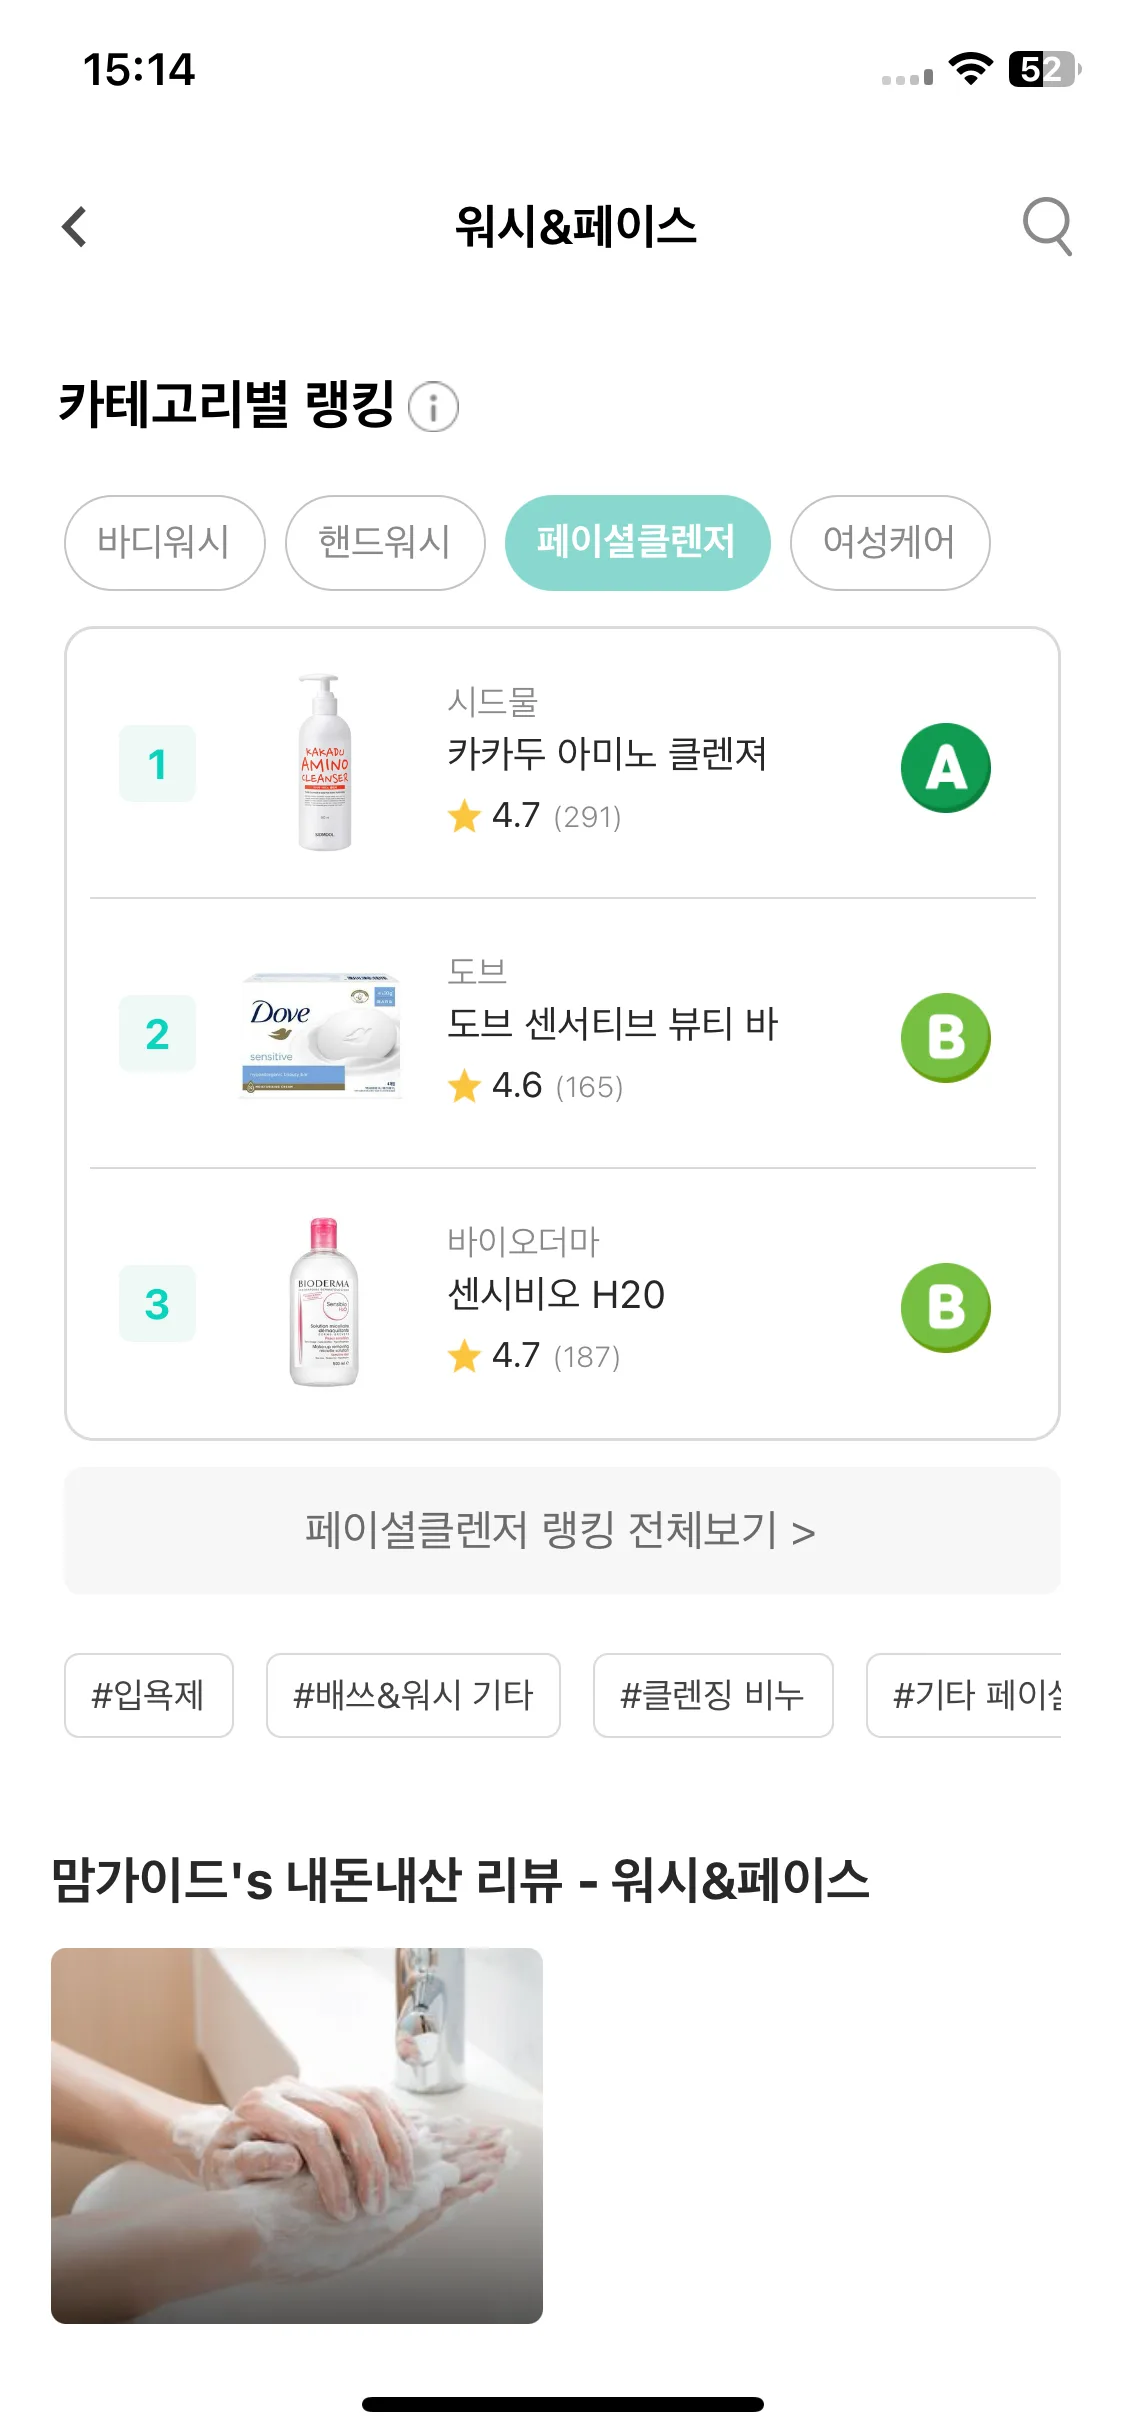This screenshot has height=2436, width=1125.
Task: Open the #배쓰&워시 기타 hashtag
Action: 413,1695
